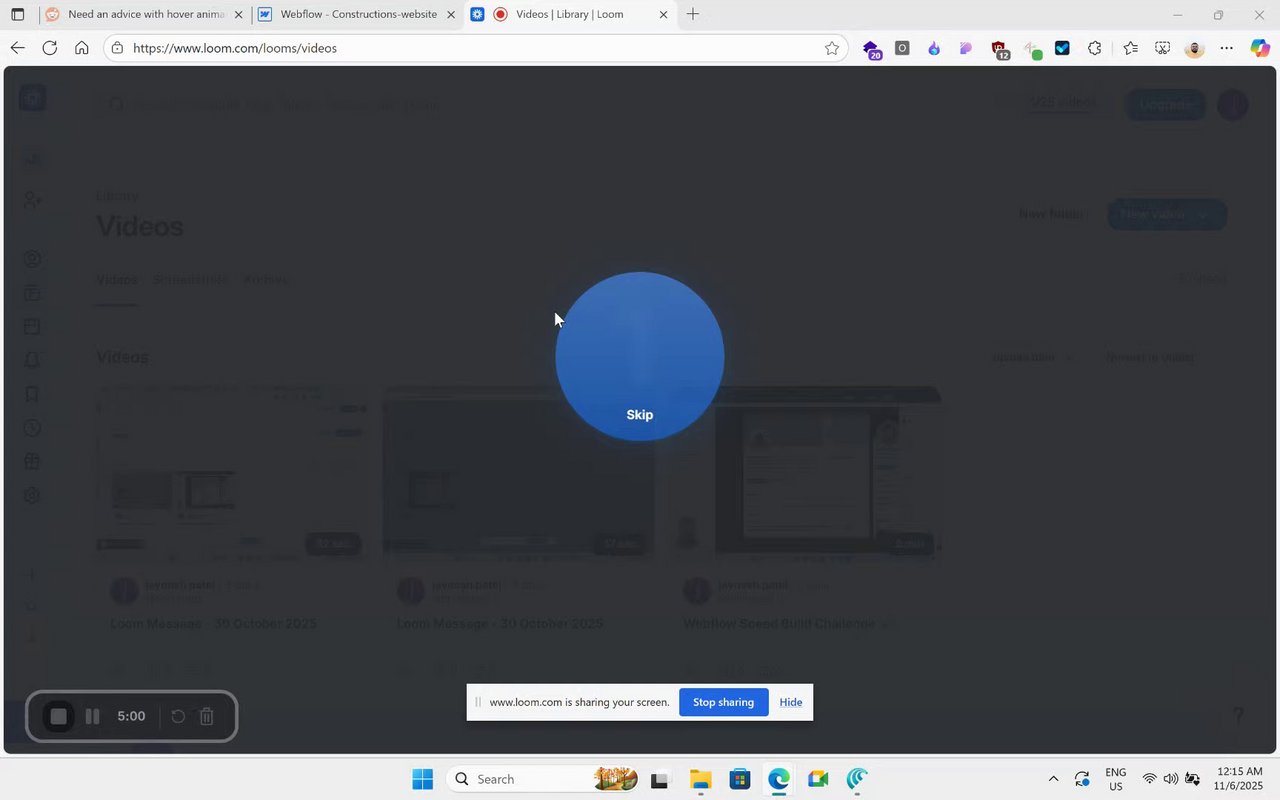Screen dimensions: 1280x800
Task: Open the Wi-Fi network settings icon
Action: click(1149, 779)
